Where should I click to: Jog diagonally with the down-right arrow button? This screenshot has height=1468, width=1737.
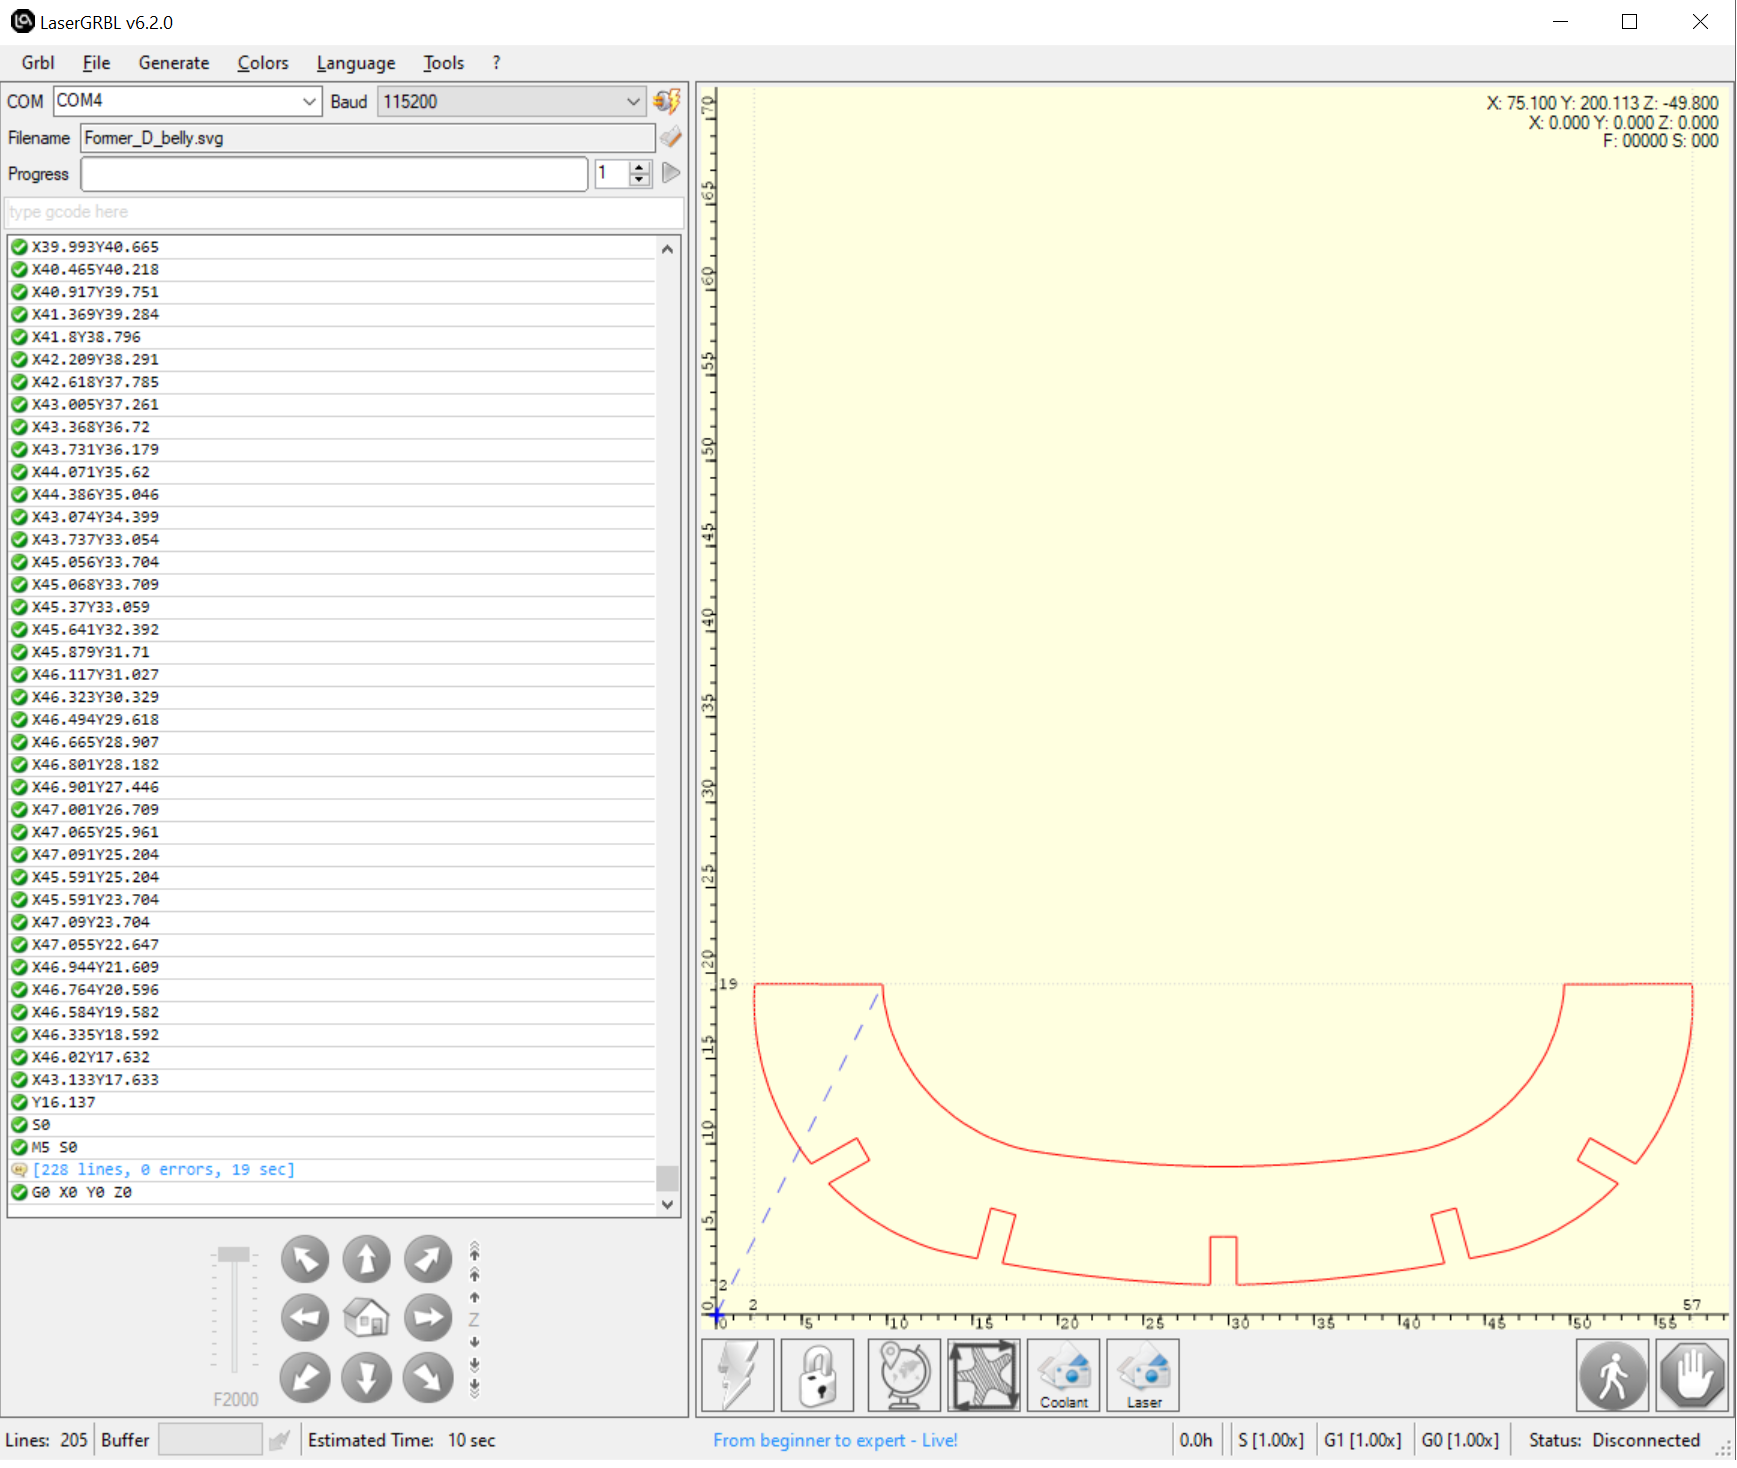(428, 1377)
